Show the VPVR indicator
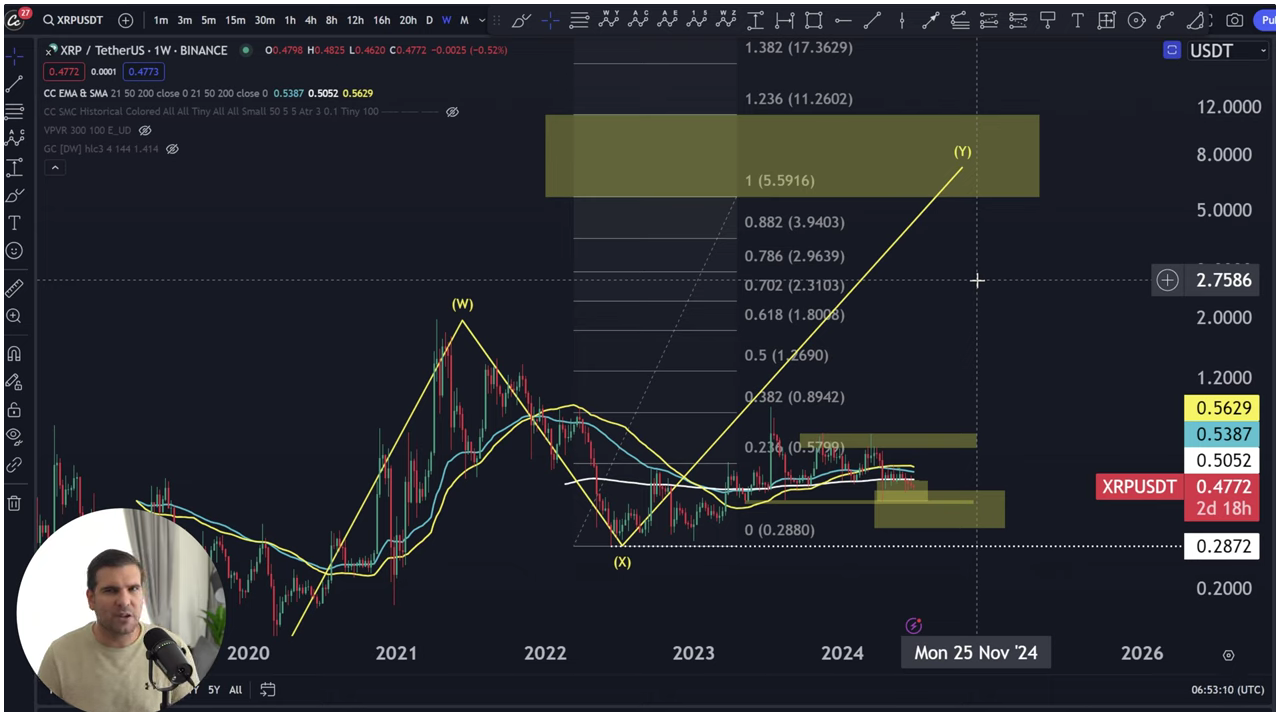The height and width of the screenshot is (716, 1280). click(x=145, y=130)
